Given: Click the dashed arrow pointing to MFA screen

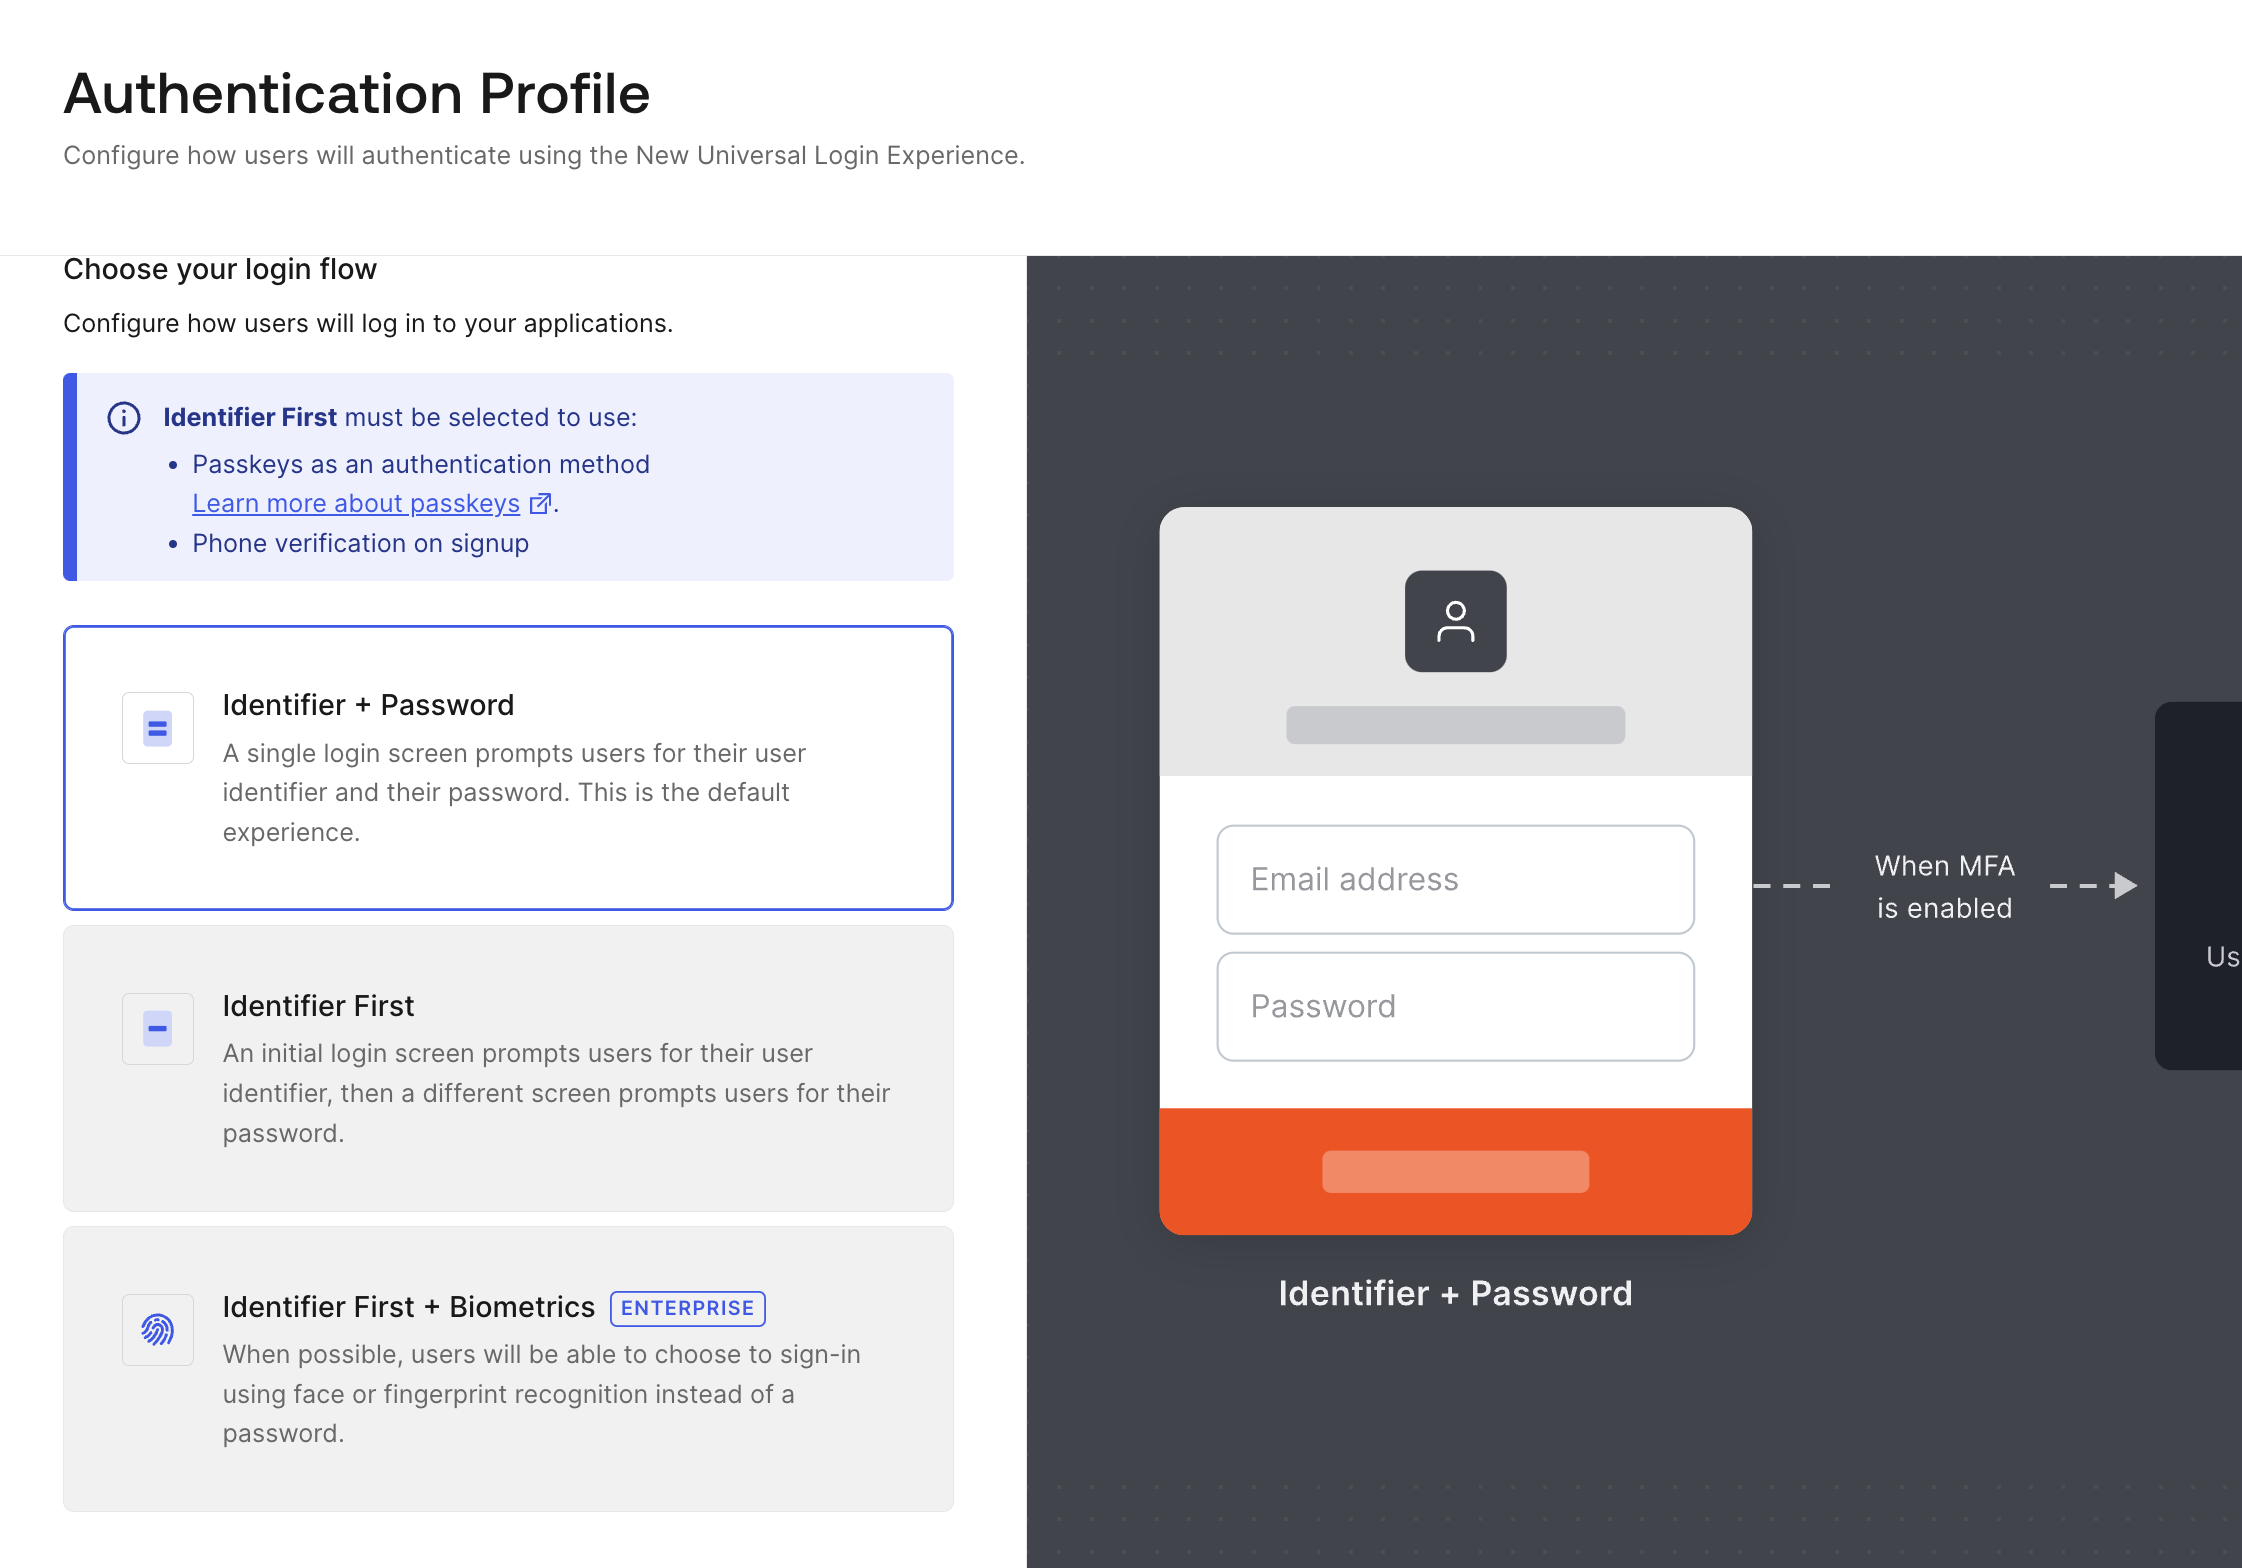Looking at the screenshot, I should click(x=2094, y=886).
